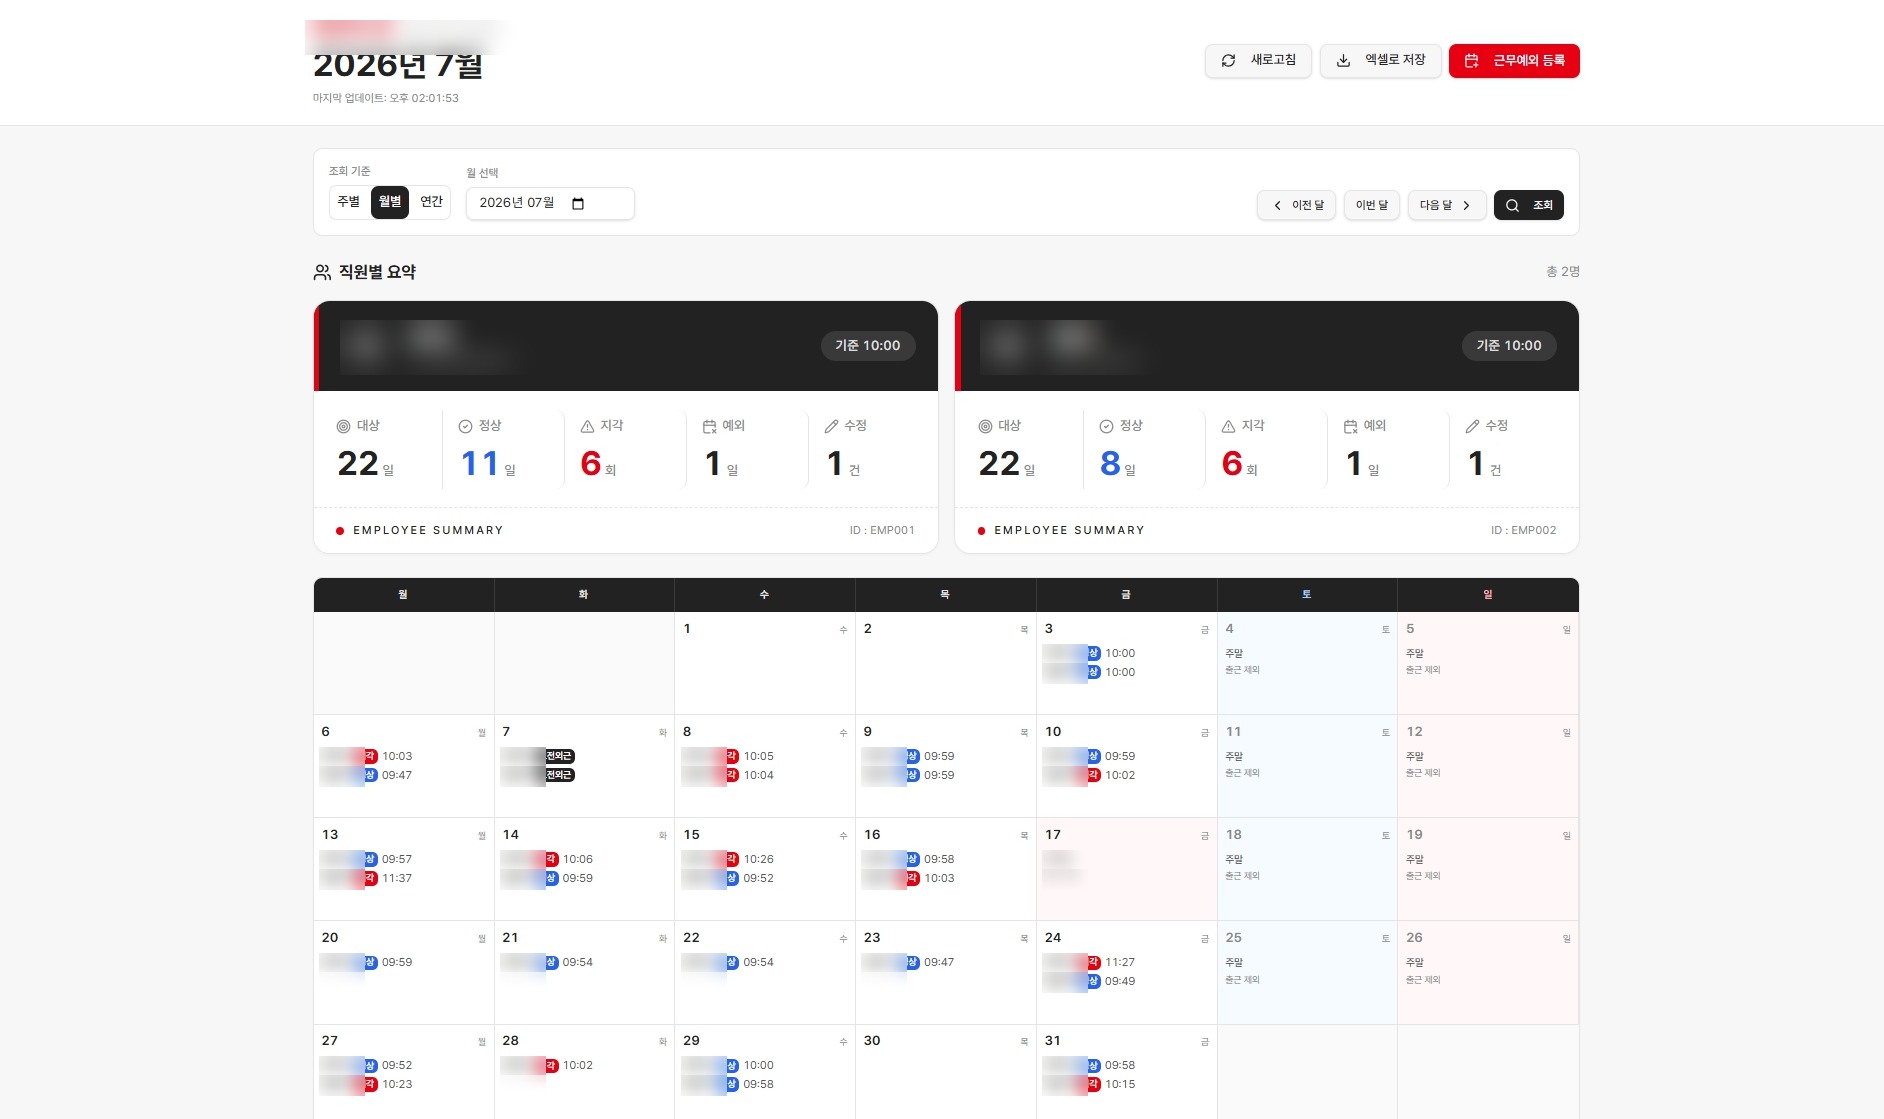
Task: Click first 전외근 badge on day 7
Action: [x=559, y=757]
